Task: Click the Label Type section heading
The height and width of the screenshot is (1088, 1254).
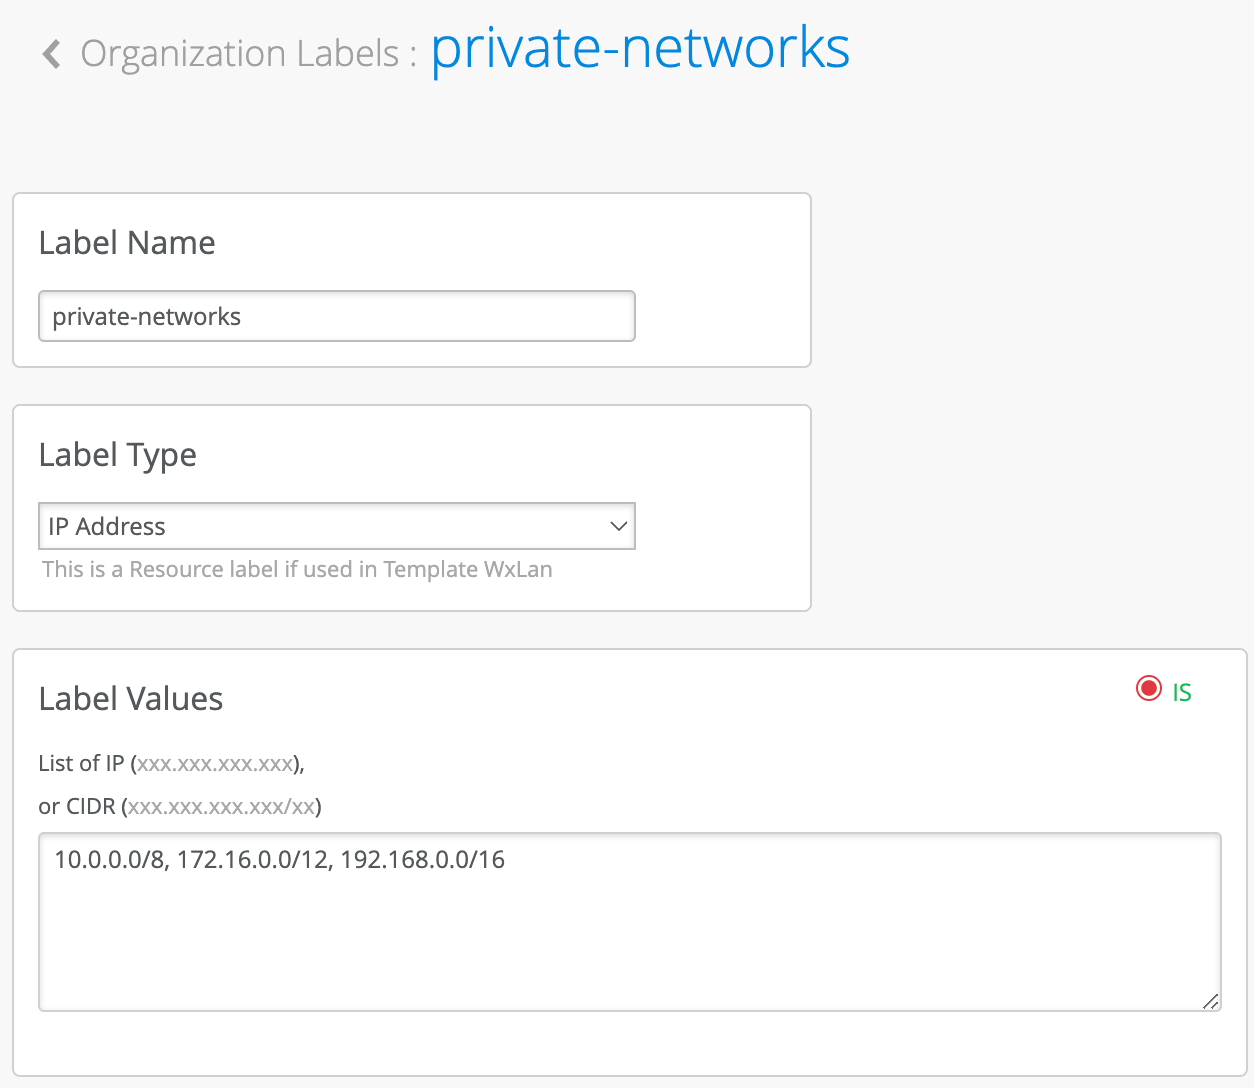Action: pyautogui.click(x=118, y=455)
